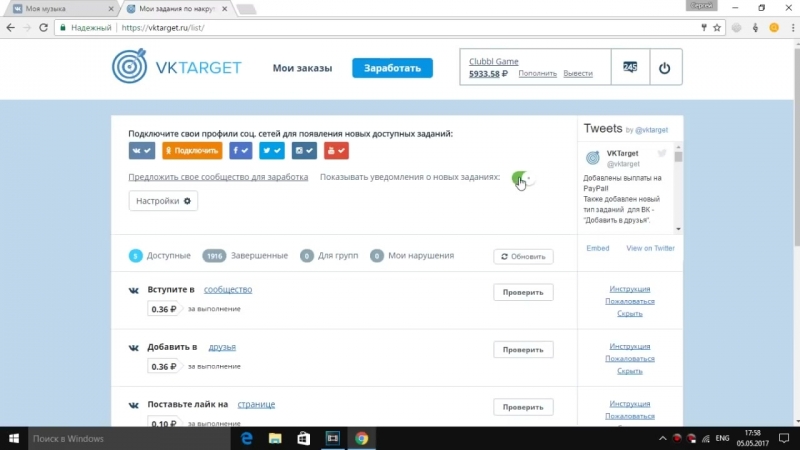Click Проверить for the join community task
The width and height of the screenshot is (800, 450).
[523, 292]
